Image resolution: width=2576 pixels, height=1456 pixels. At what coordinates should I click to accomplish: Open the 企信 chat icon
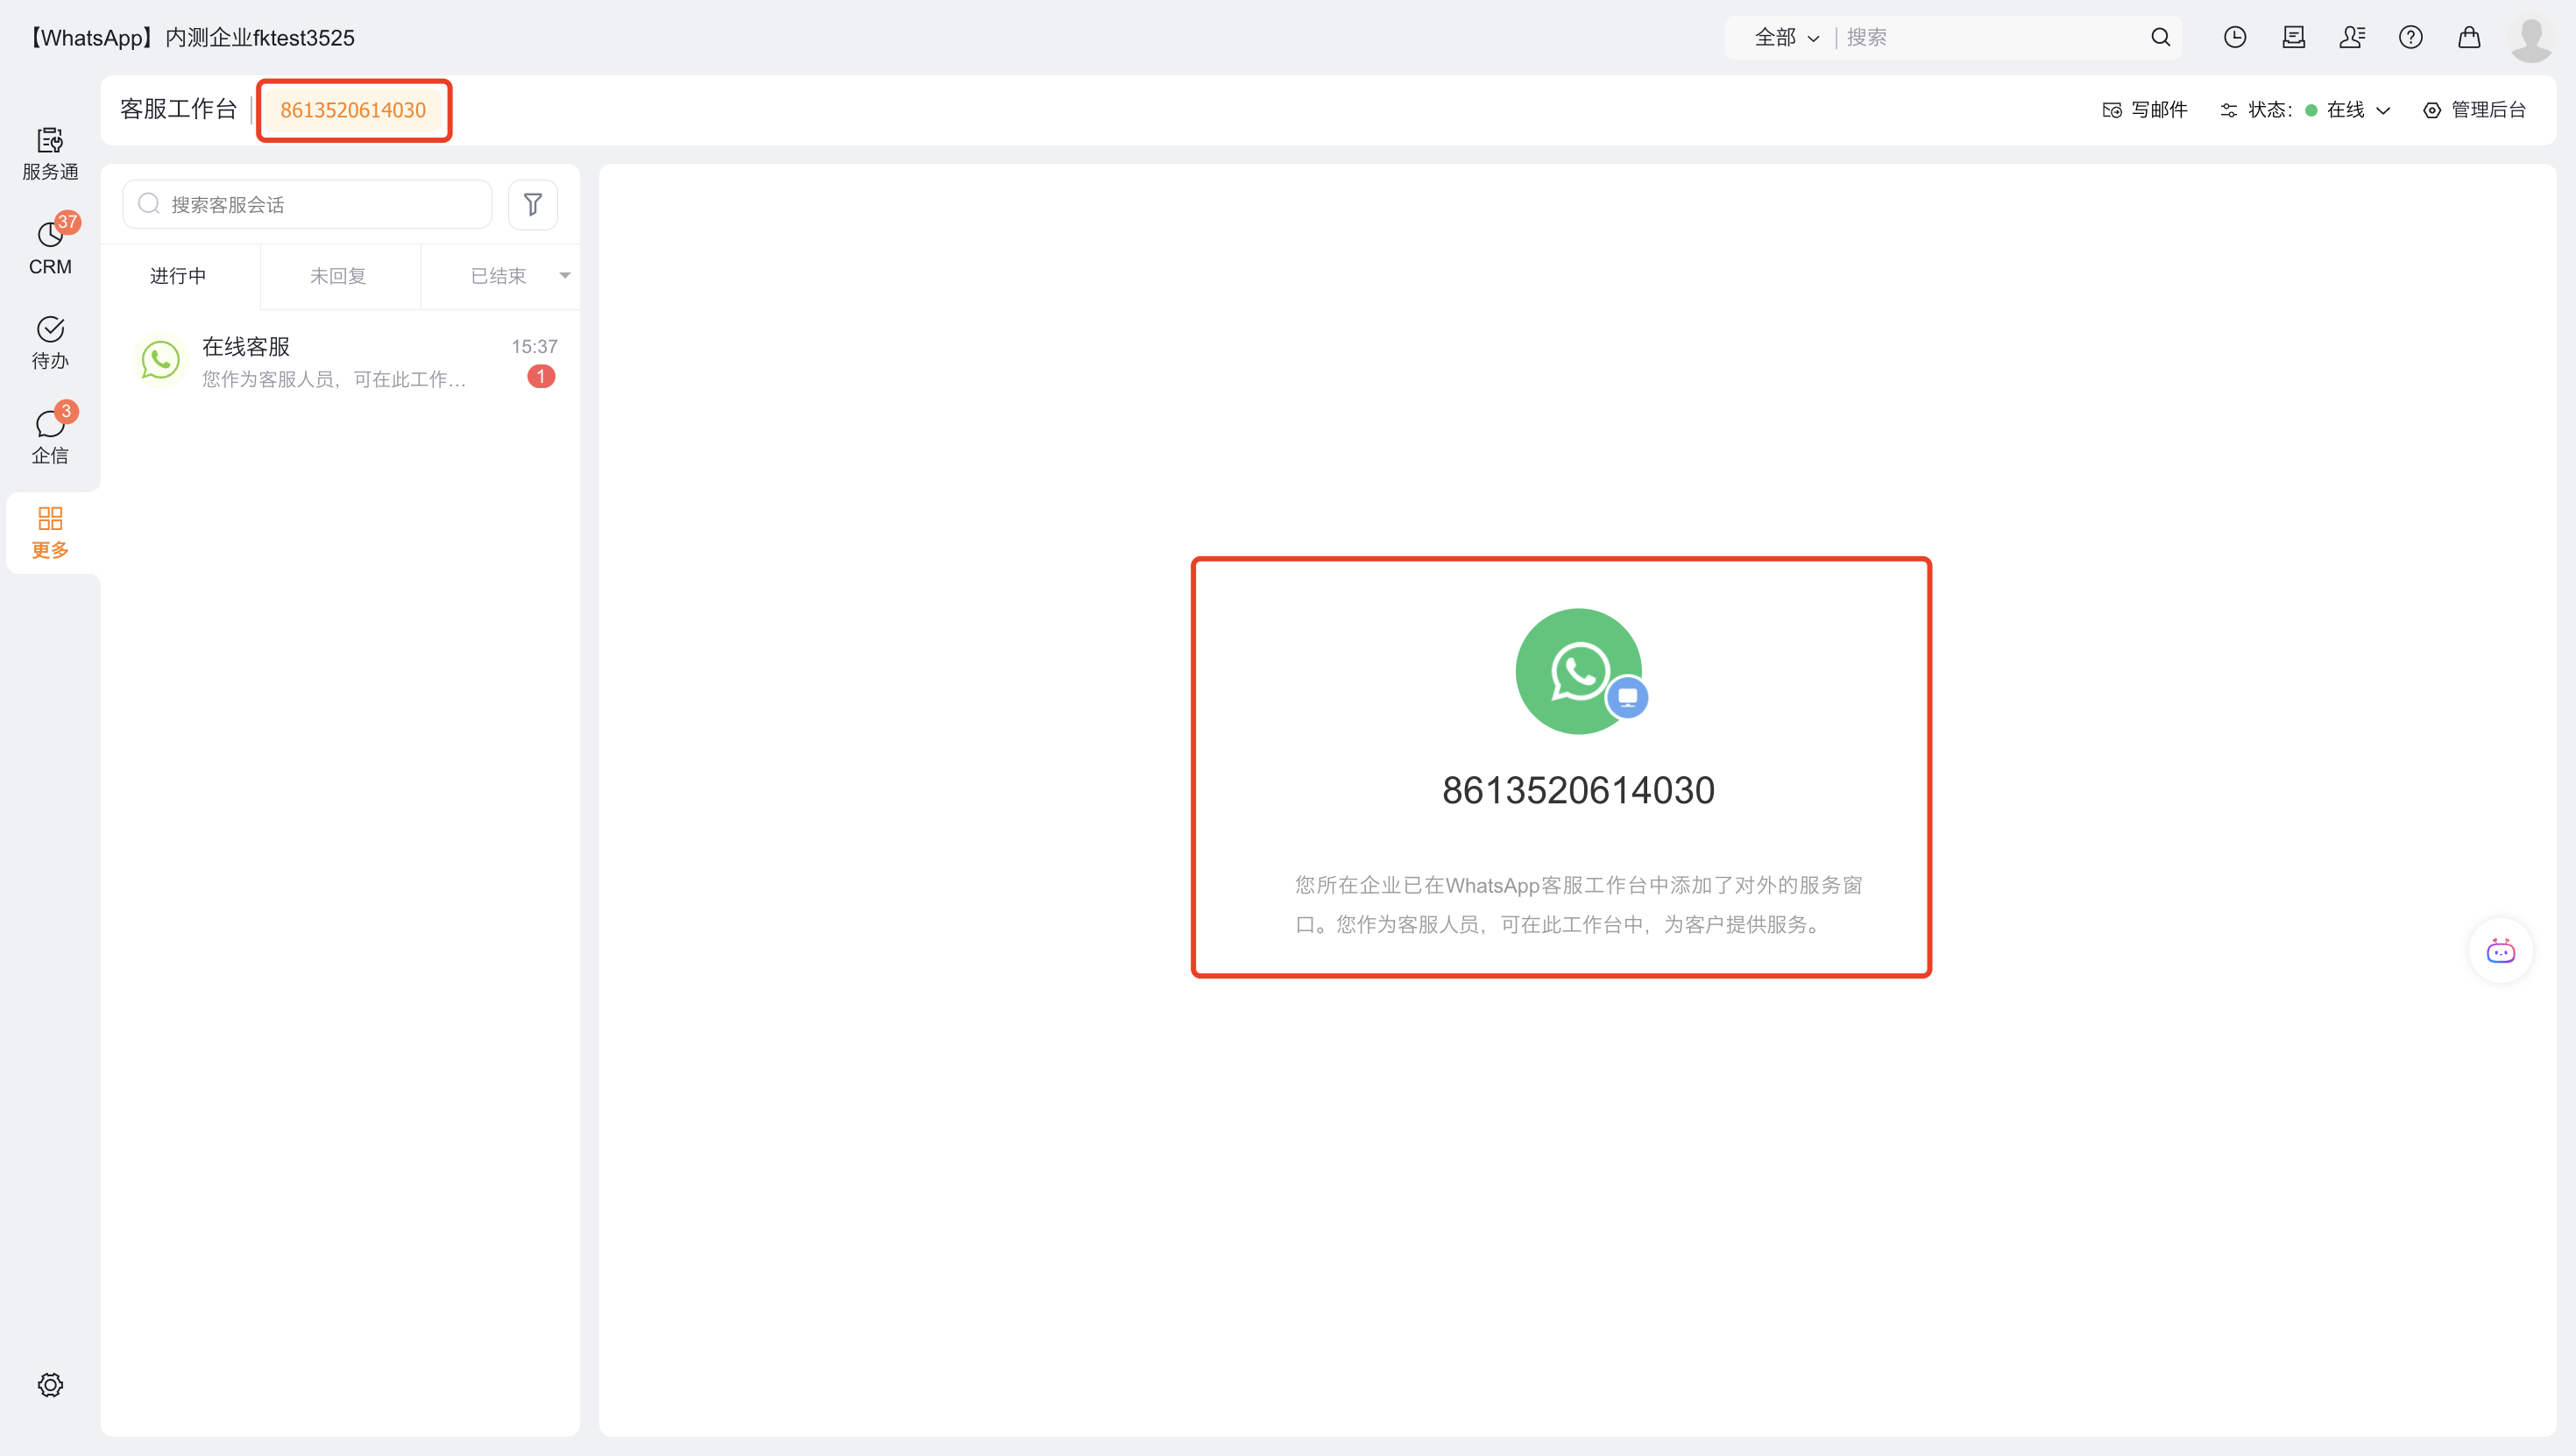coord(50,436)
